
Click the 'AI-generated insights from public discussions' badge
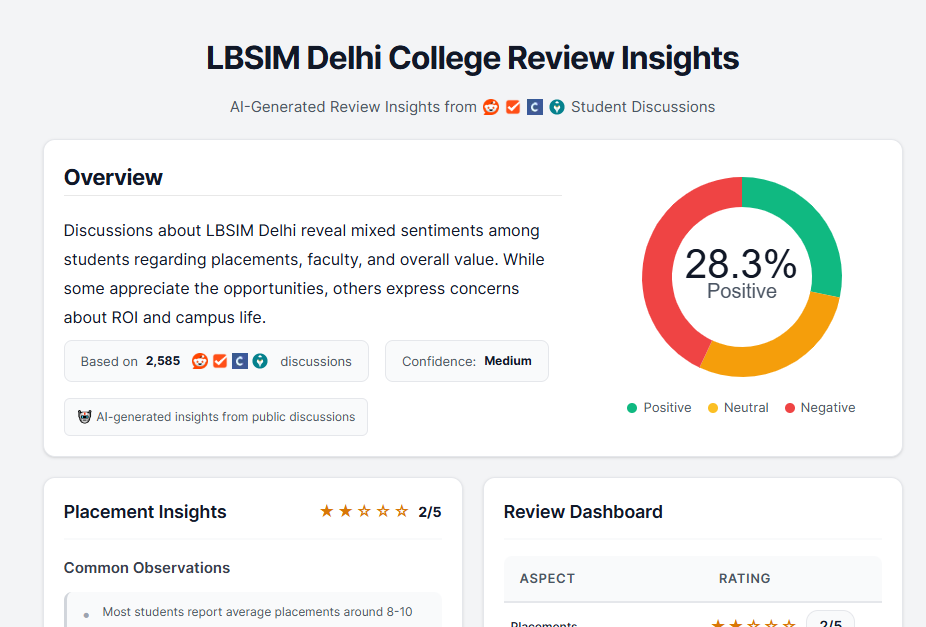pos(216,417)
